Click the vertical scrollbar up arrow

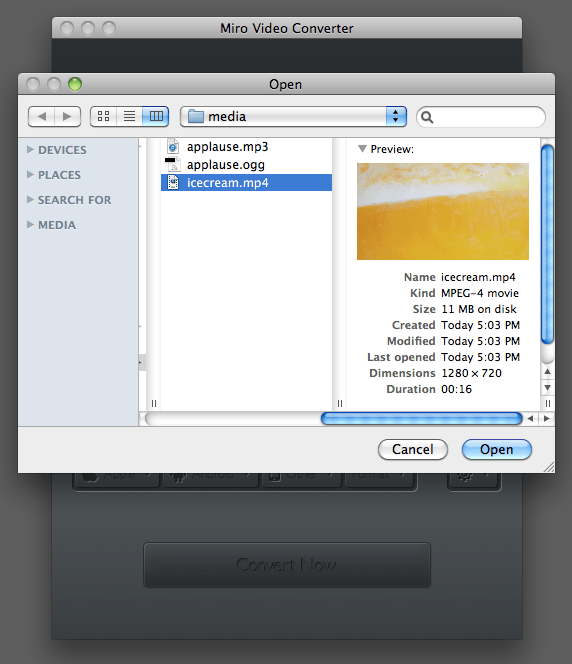coord(547,371)
